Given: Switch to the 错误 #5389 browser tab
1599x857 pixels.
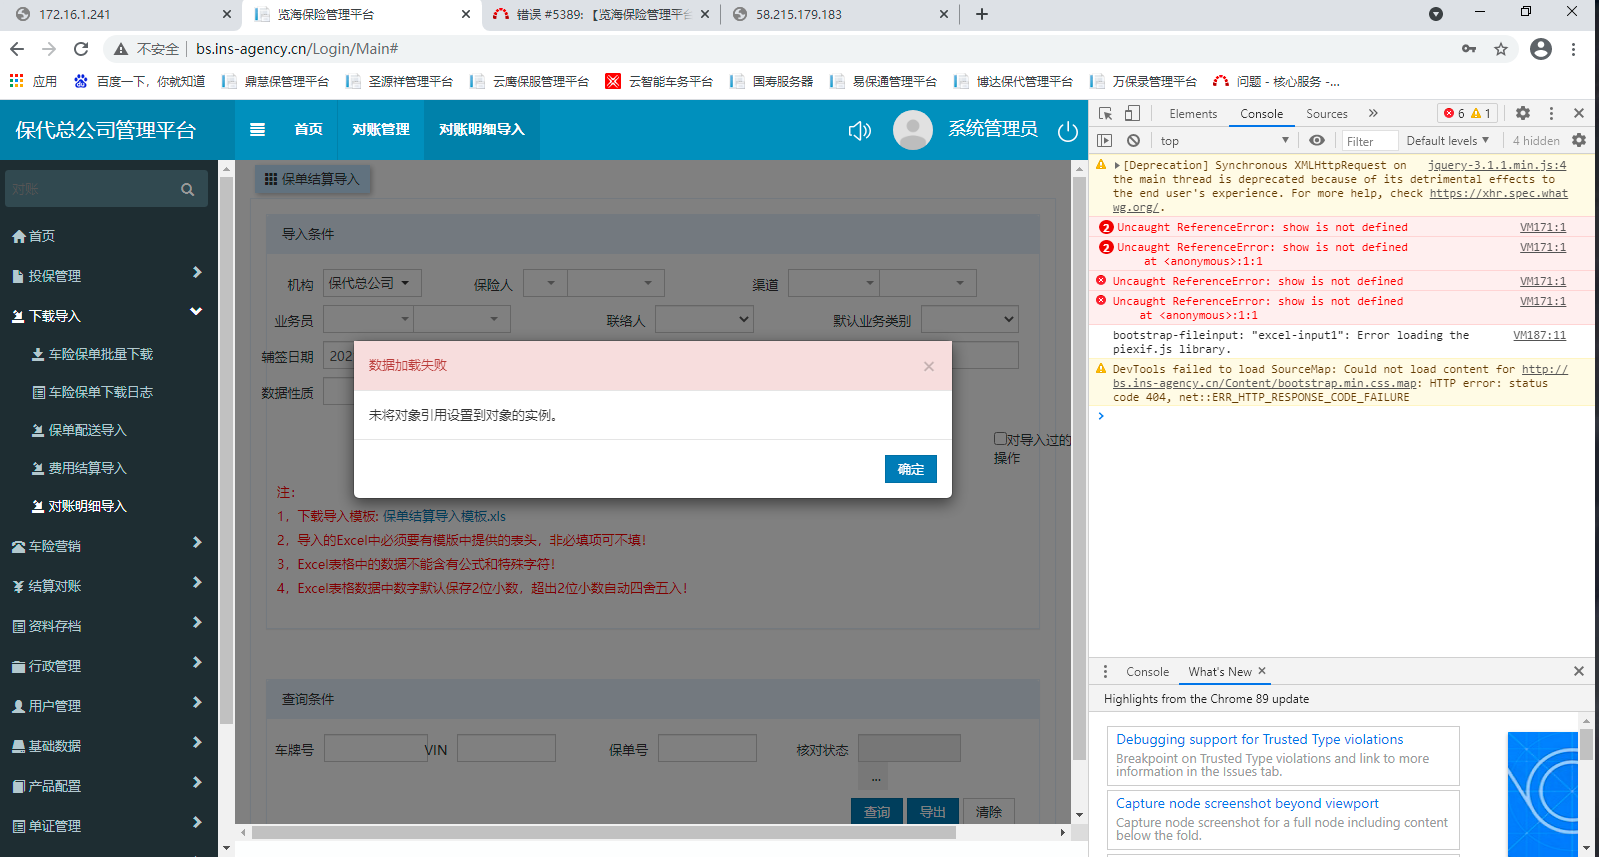Looking at the screenshot, I should point(600,14).
